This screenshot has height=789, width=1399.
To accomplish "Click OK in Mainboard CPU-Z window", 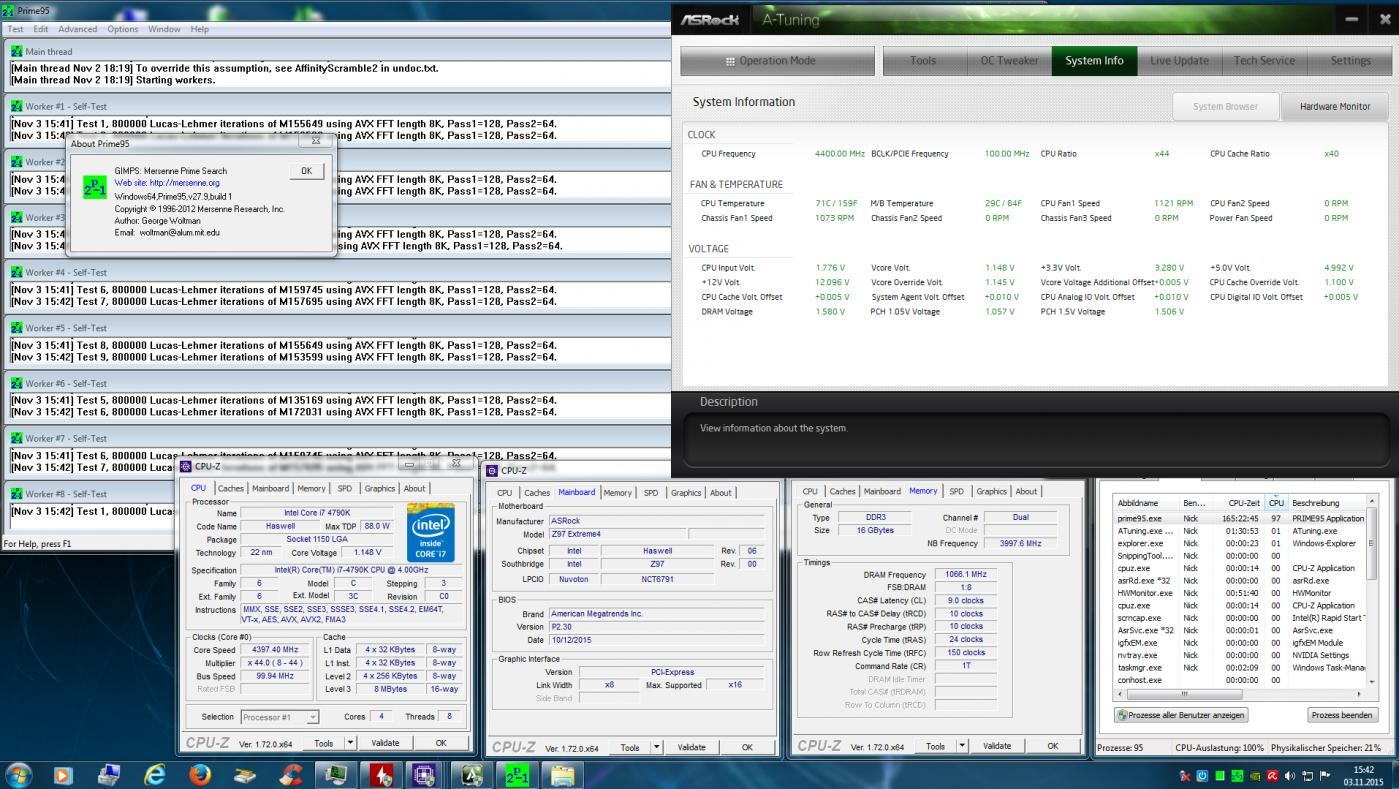I will pos(747,747).
